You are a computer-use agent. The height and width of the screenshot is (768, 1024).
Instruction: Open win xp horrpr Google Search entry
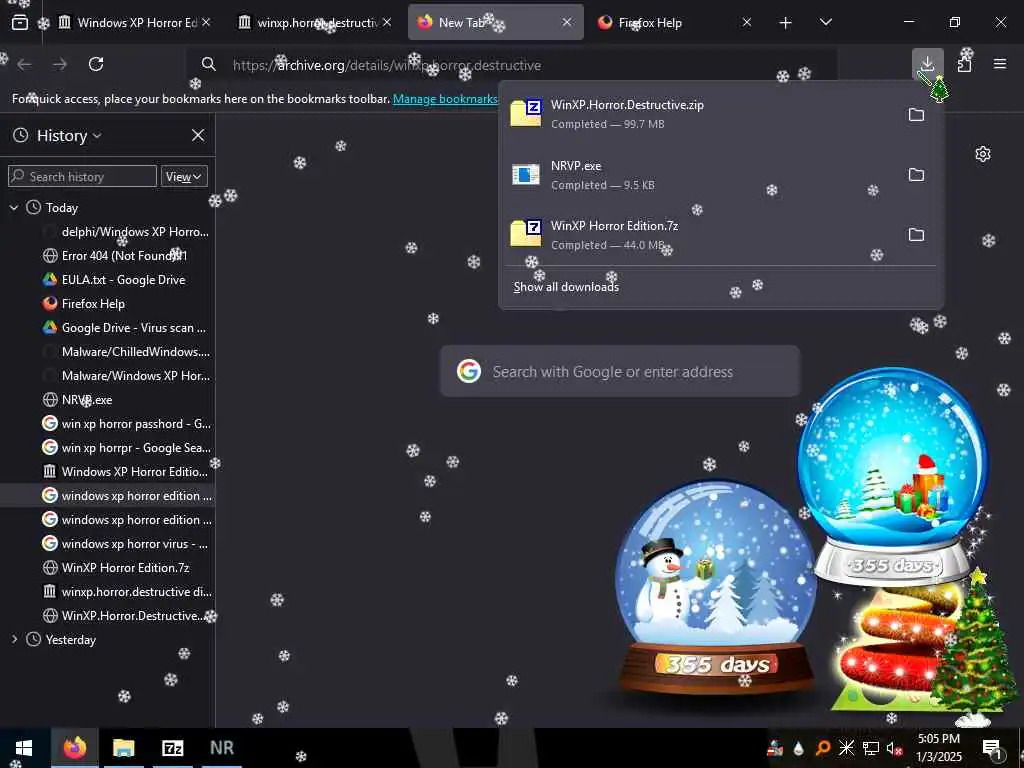(x=136, y=448)
